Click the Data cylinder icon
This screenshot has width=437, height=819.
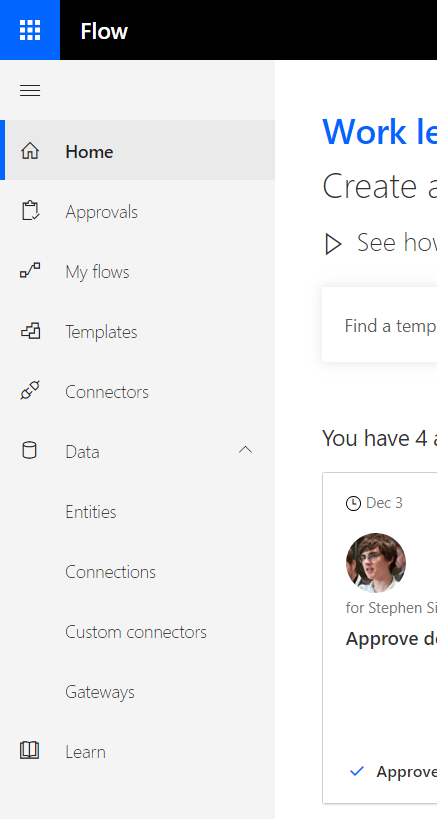[29, 450]
